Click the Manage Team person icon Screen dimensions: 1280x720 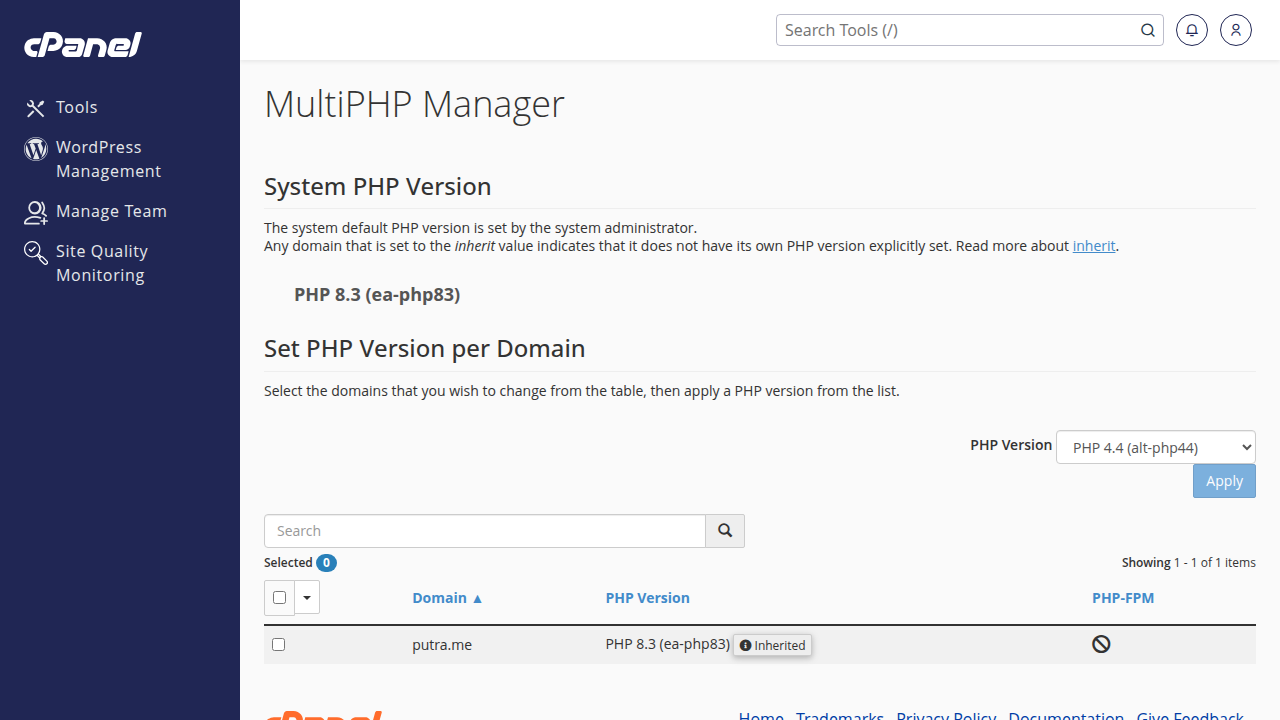click(36, 212)
